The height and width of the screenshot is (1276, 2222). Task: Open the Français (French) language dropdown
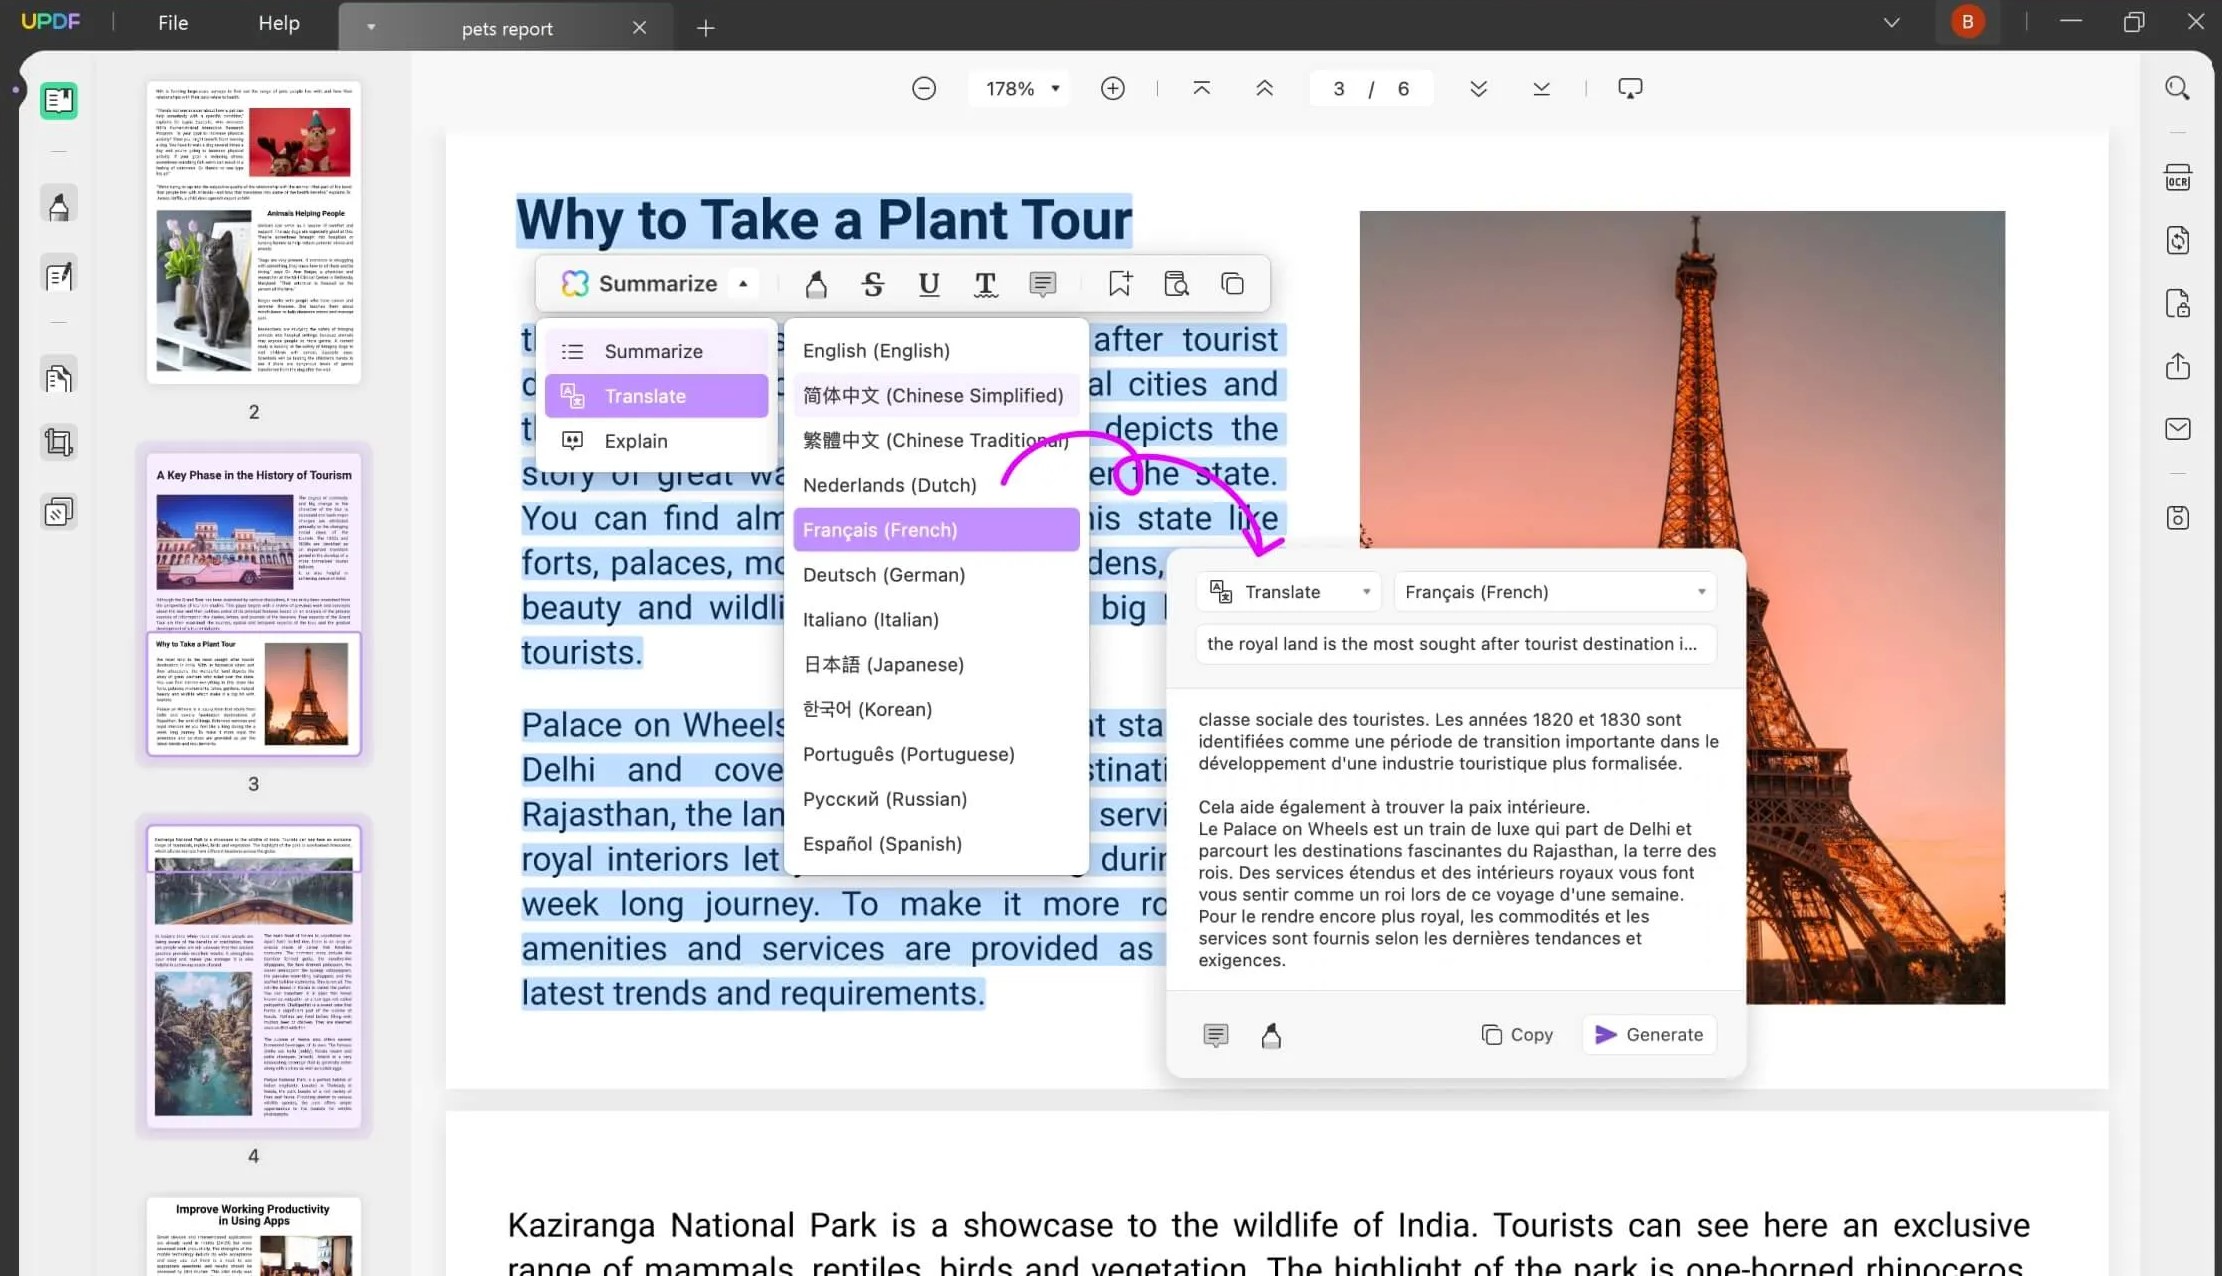point(1555,592)
